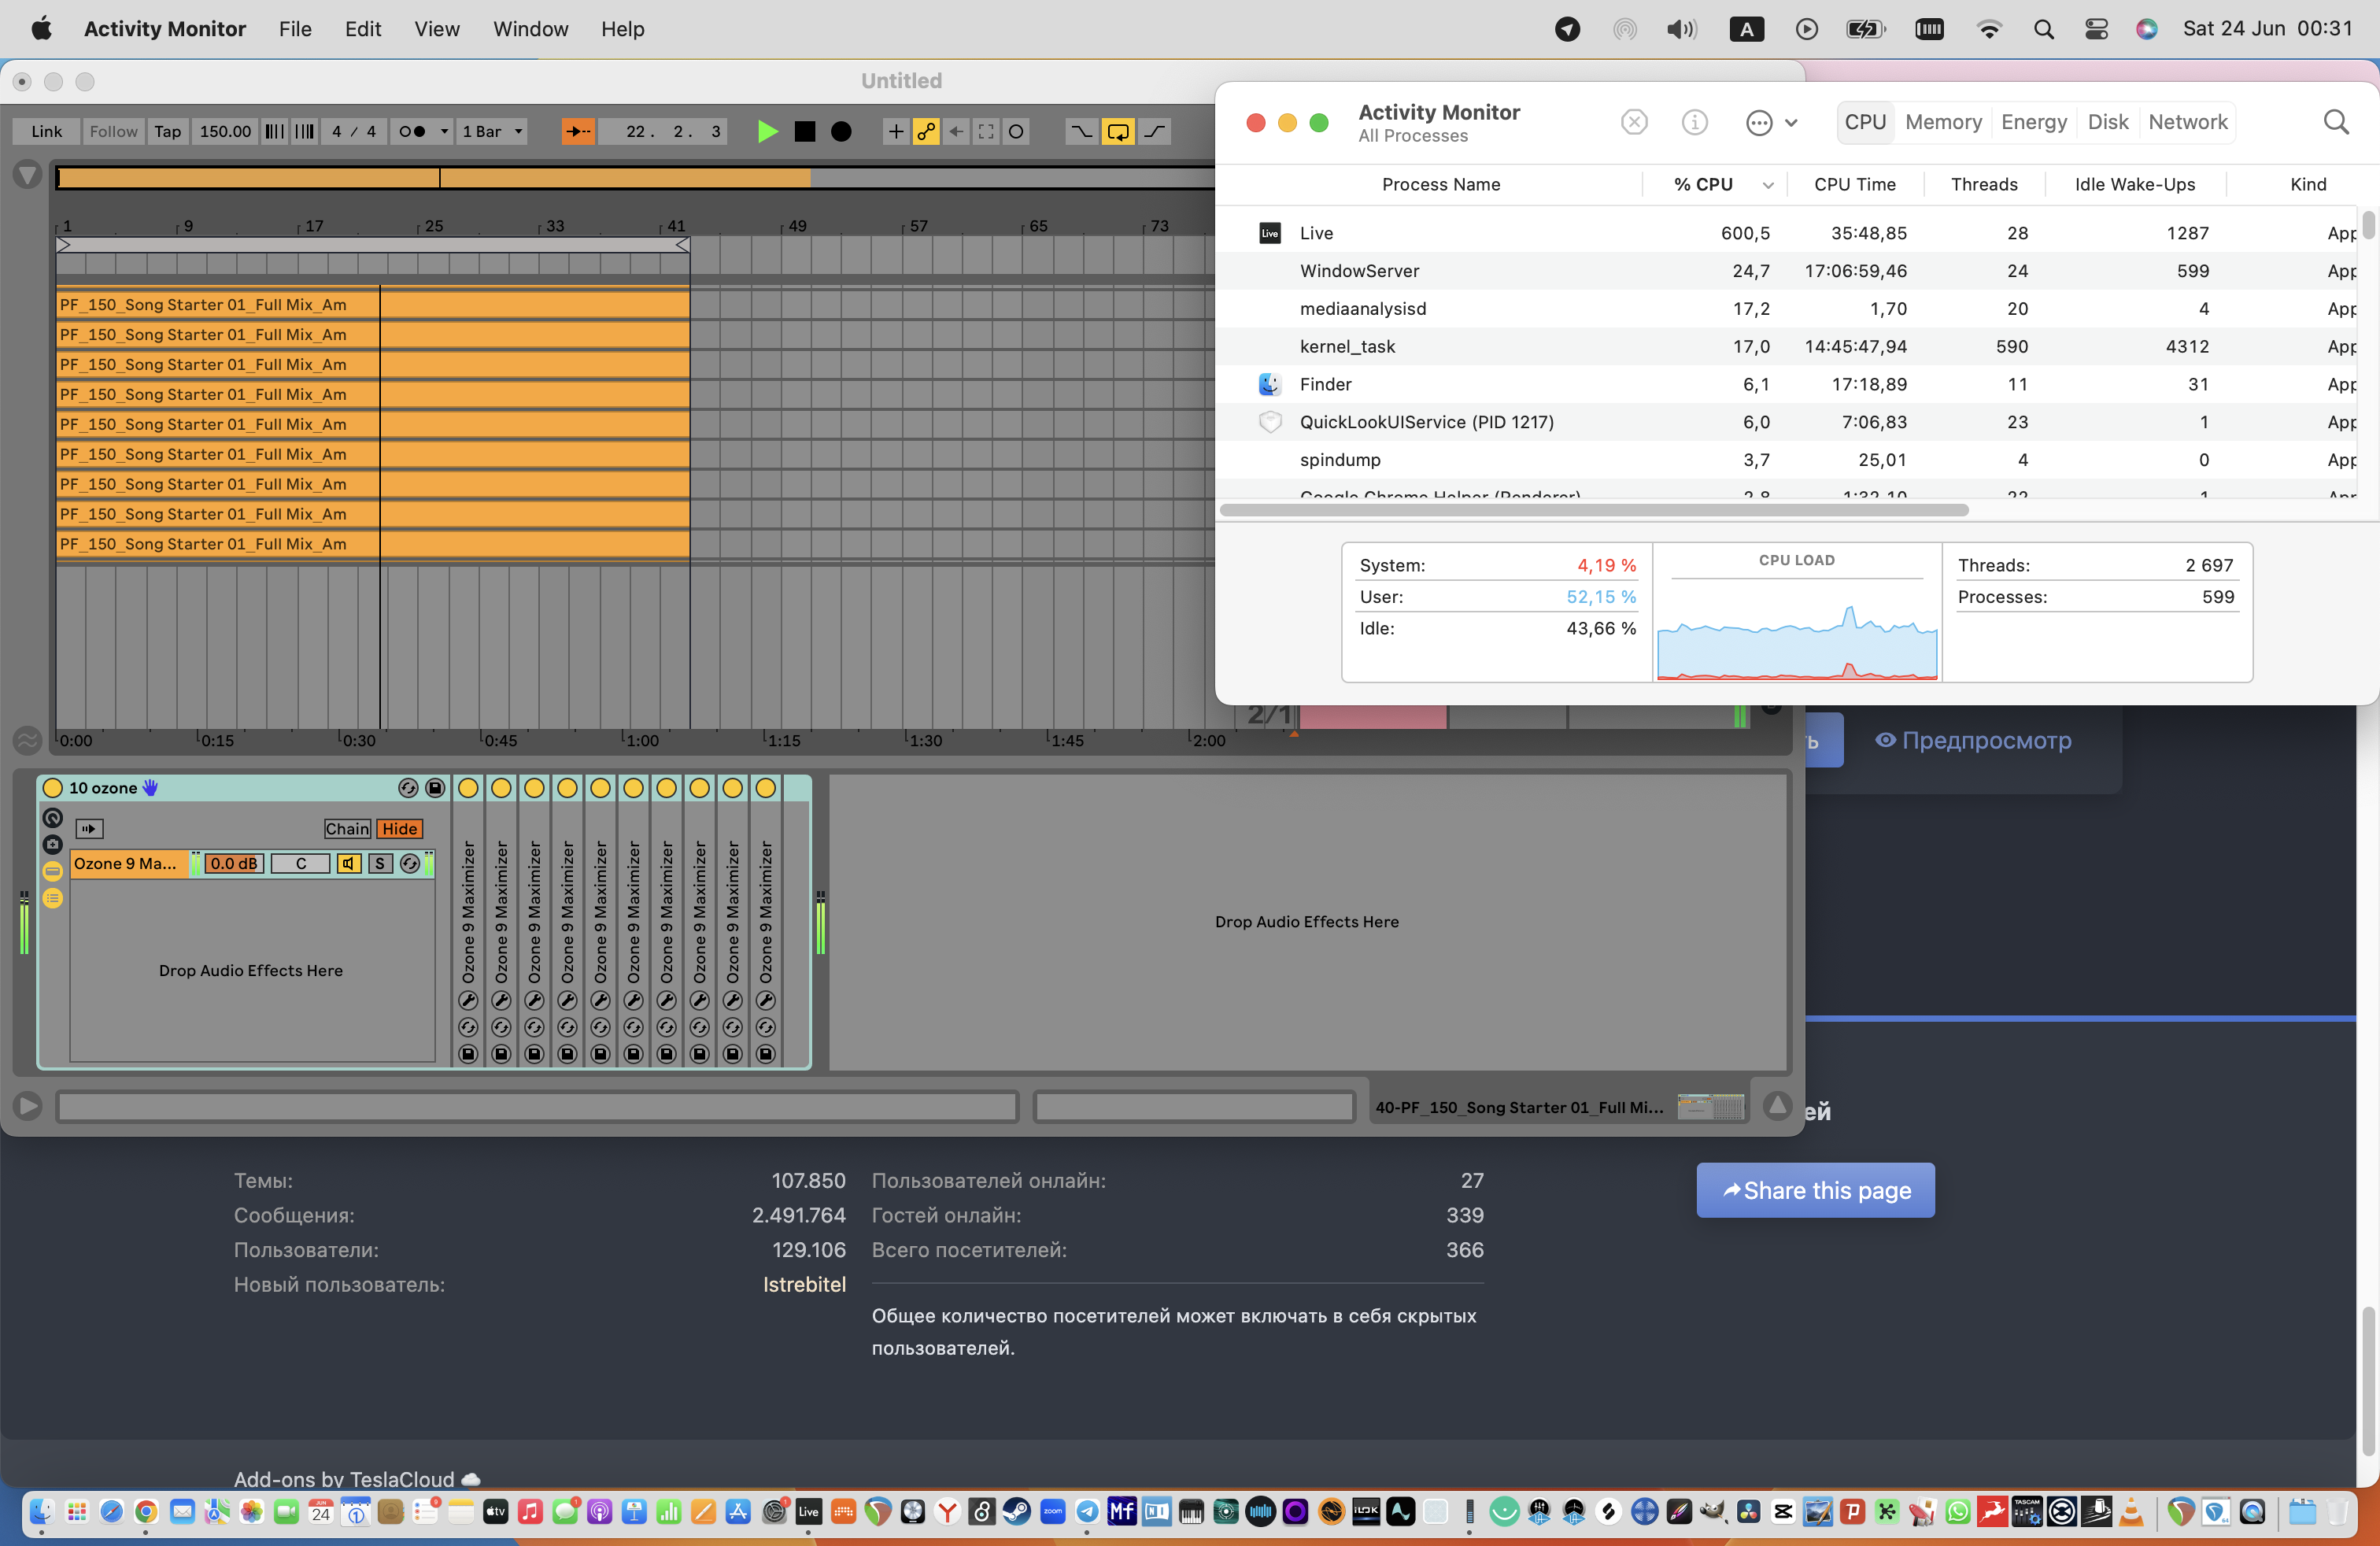Toggle the Link button in Live

pos(46,131)
